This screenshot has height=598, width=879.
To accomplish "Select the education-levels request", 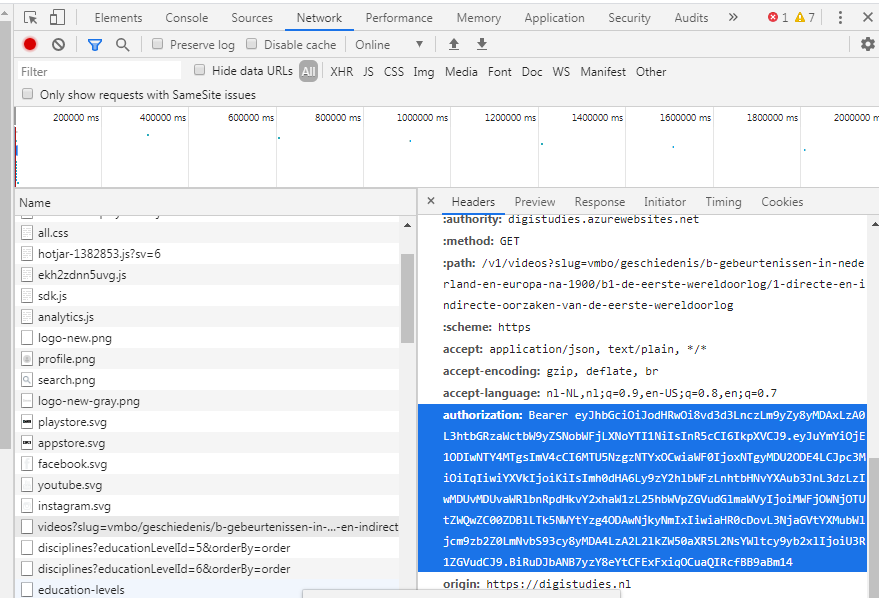I will point(207,590).
